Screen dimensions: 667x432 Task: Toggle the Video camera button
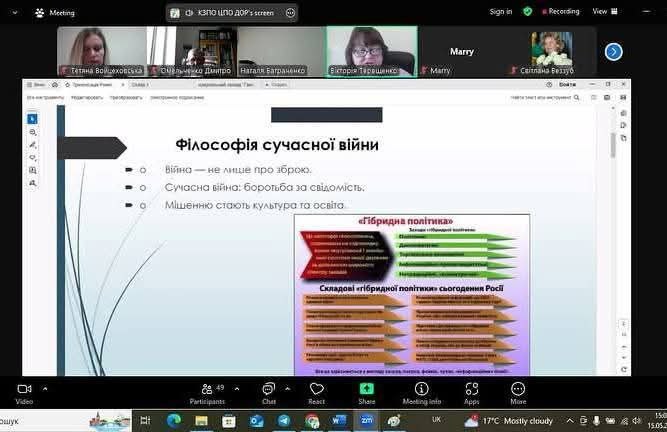[x=24, y=391]
